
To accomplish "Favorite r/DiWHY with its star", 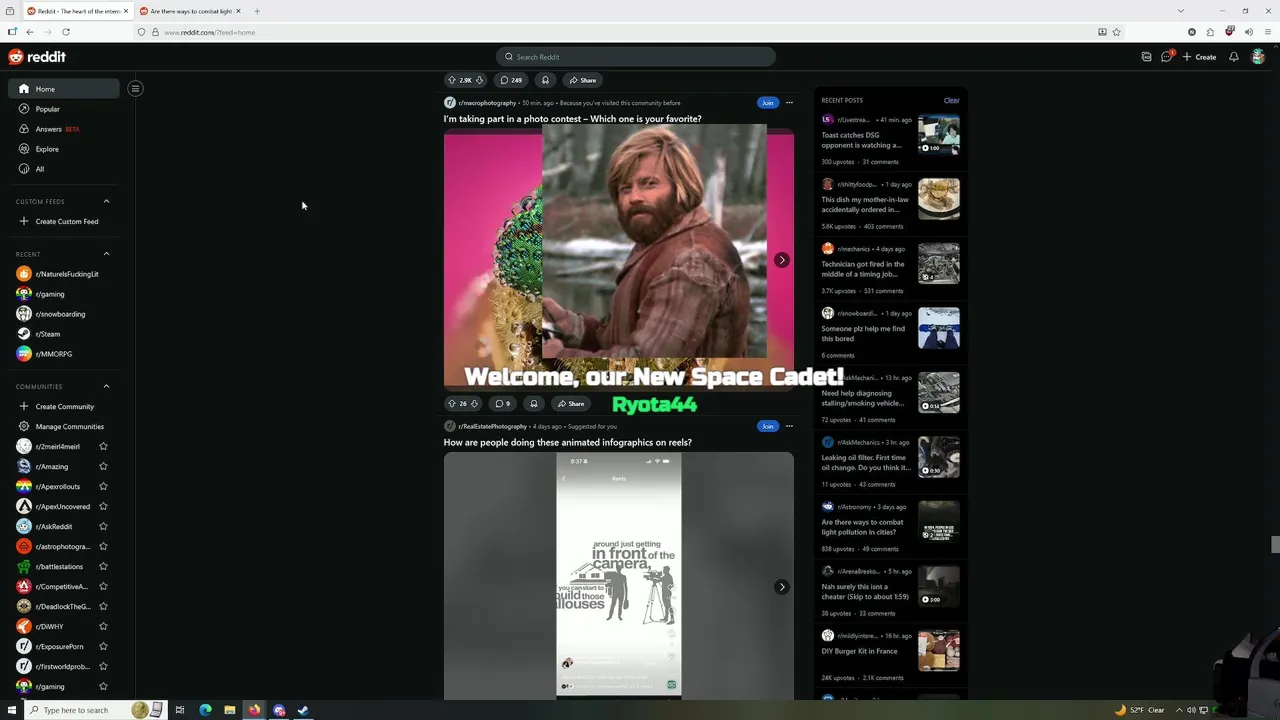I will point(103,626).
